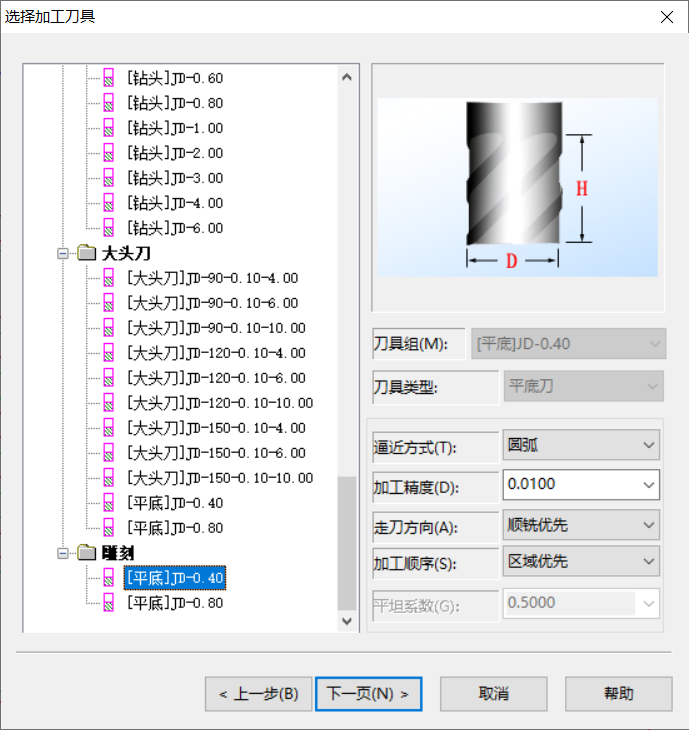Click icon beside [大头刀]JD-120-0.10-4.00
The width and height of the screenshot is (689, 730).
click(x=108, y=353)
